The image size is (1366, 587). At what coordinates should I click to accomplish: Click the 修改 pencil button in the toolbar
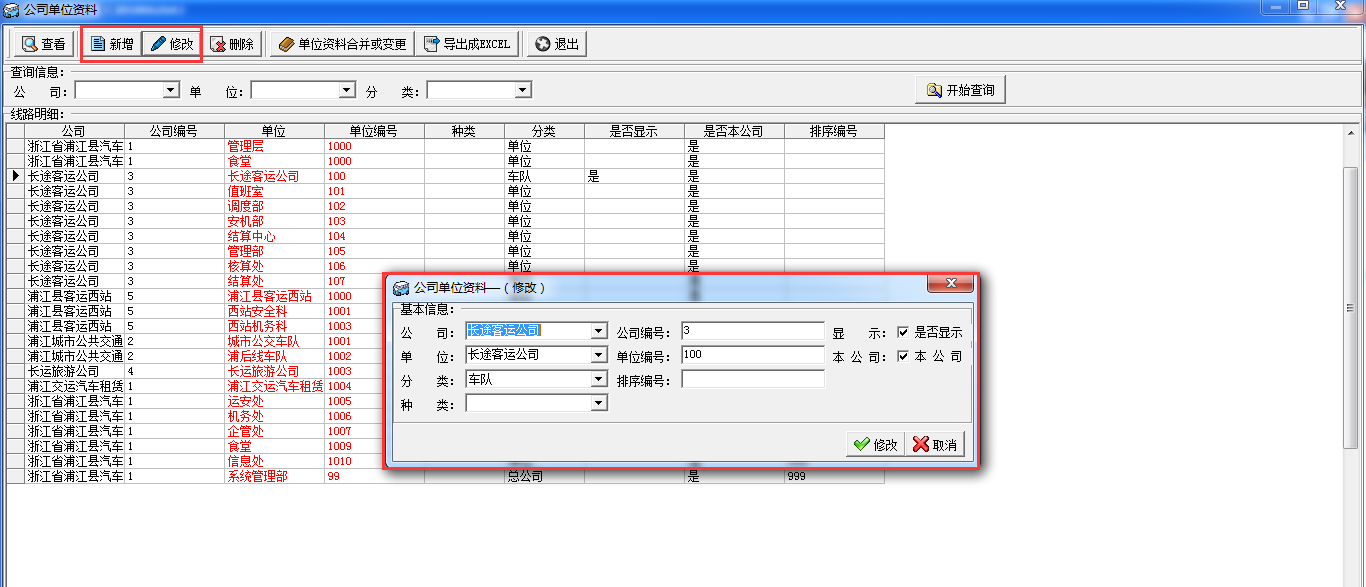pos(171,44)
